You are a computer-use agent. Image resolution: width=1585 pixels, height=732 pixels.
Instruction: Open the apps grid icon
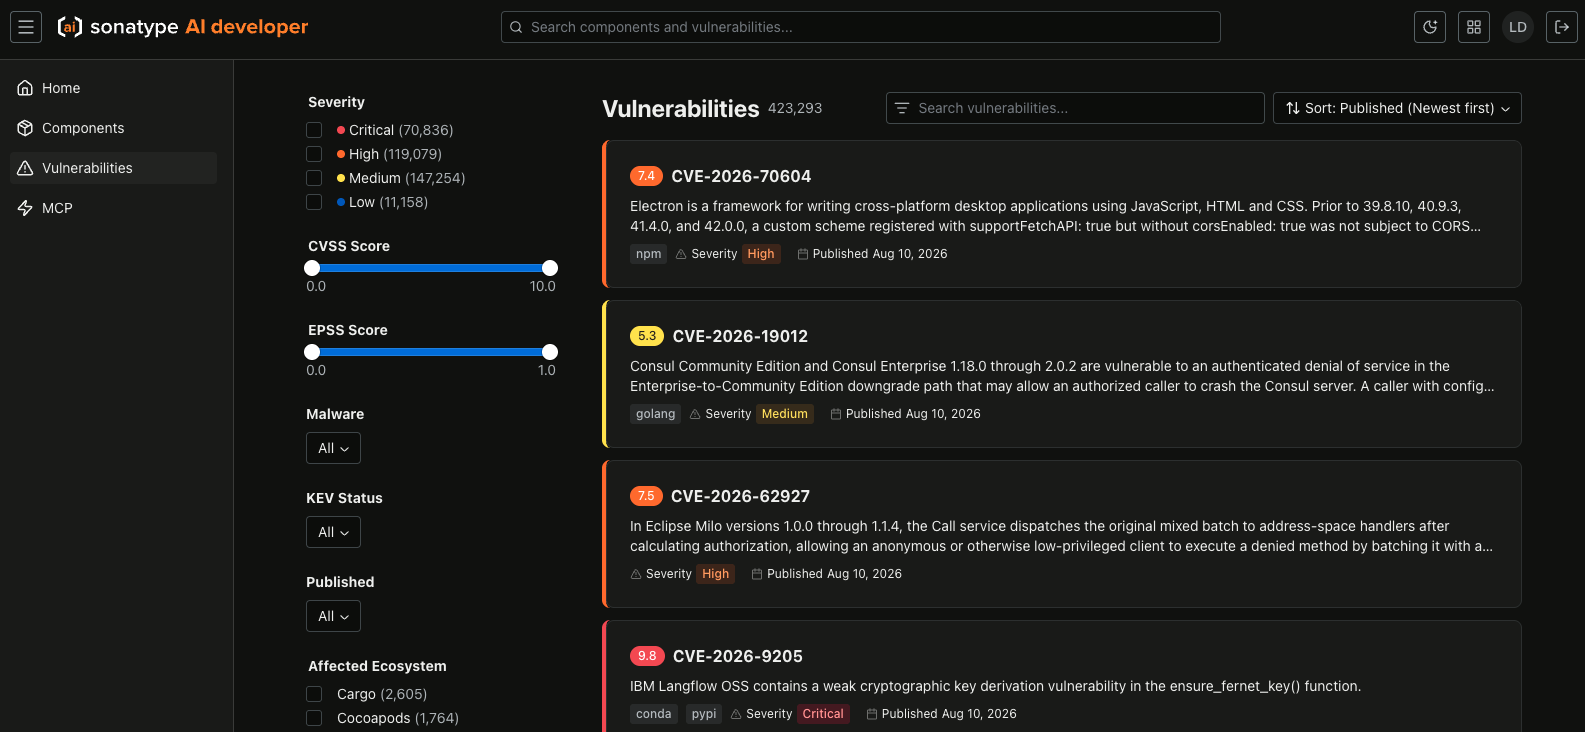[x=1474, y=27]
